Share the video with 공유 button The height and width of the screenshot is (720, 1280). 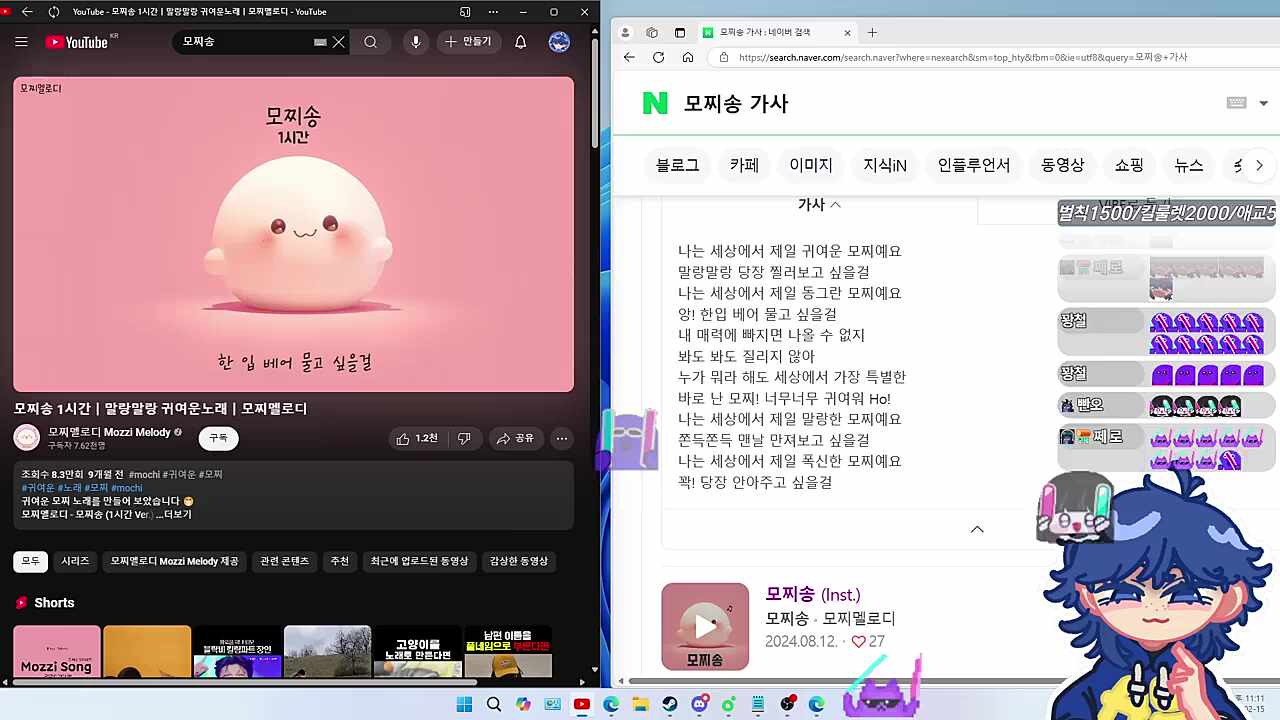click(515, 438)
